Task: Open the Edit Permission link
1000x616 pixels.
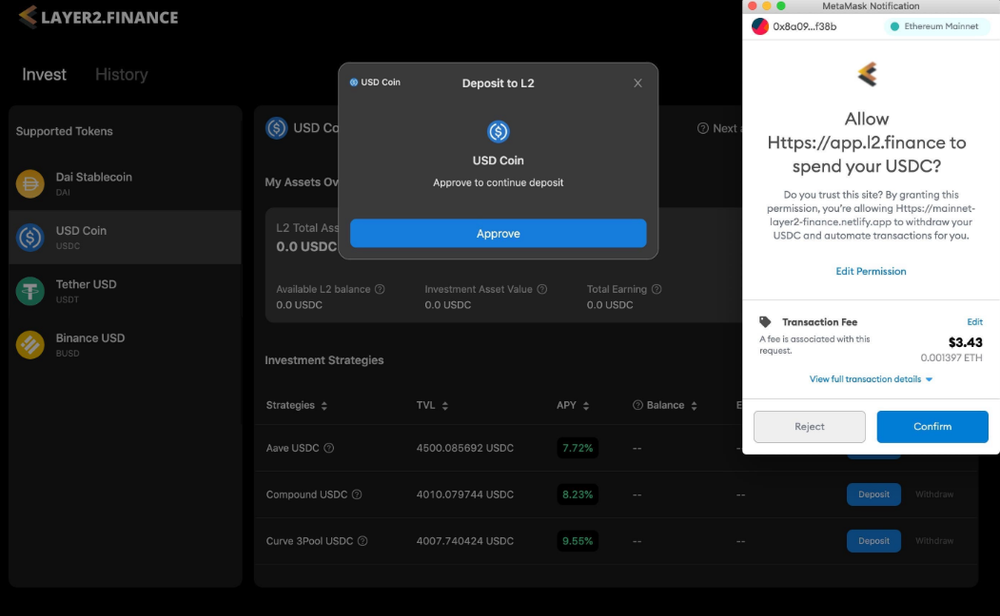Action: [x=871, y=271]
